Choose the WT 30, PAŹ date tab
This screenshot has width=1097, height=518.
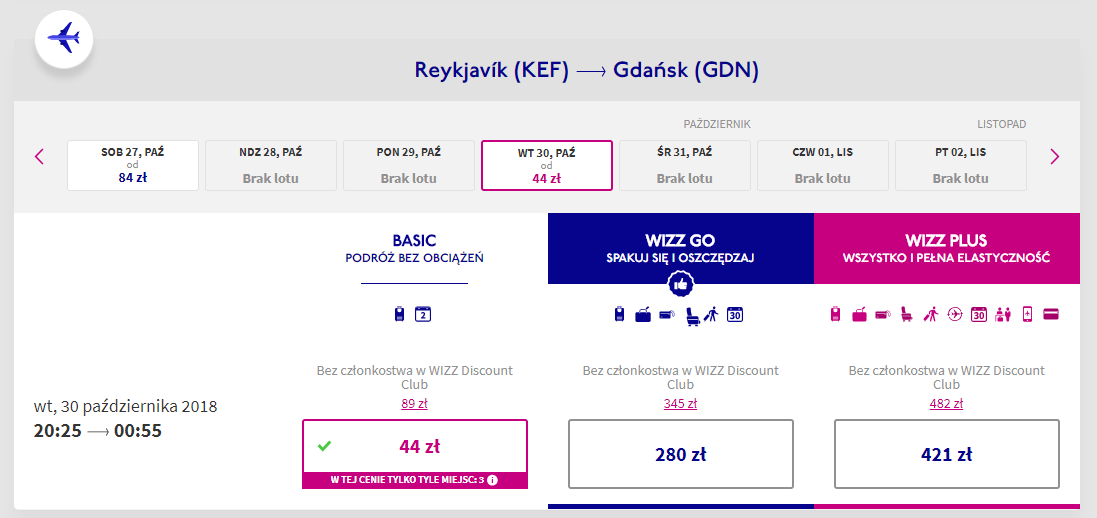[547, 165]
